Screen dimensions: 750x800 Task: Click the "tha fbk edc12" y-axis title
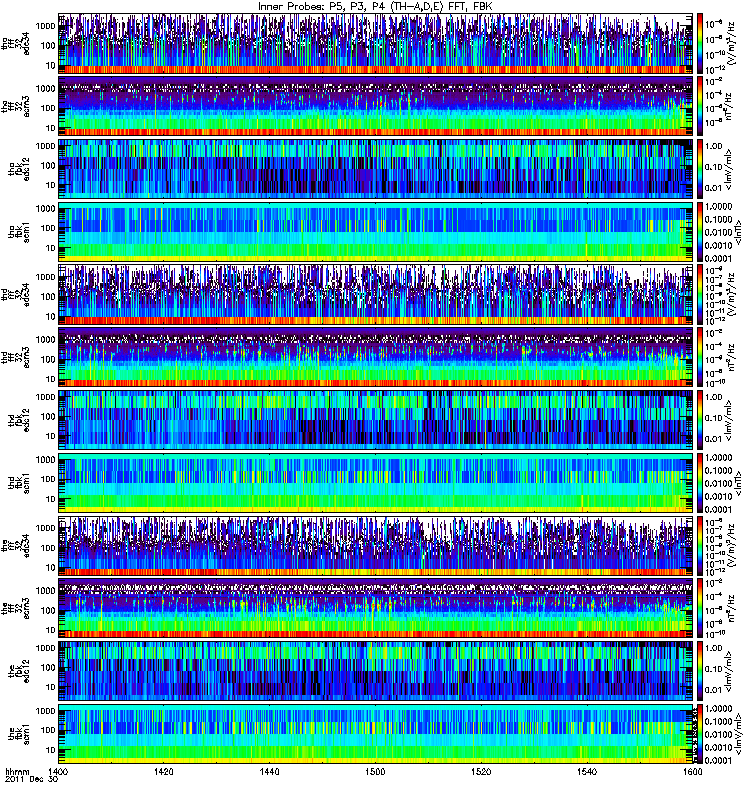click(19, 169)
